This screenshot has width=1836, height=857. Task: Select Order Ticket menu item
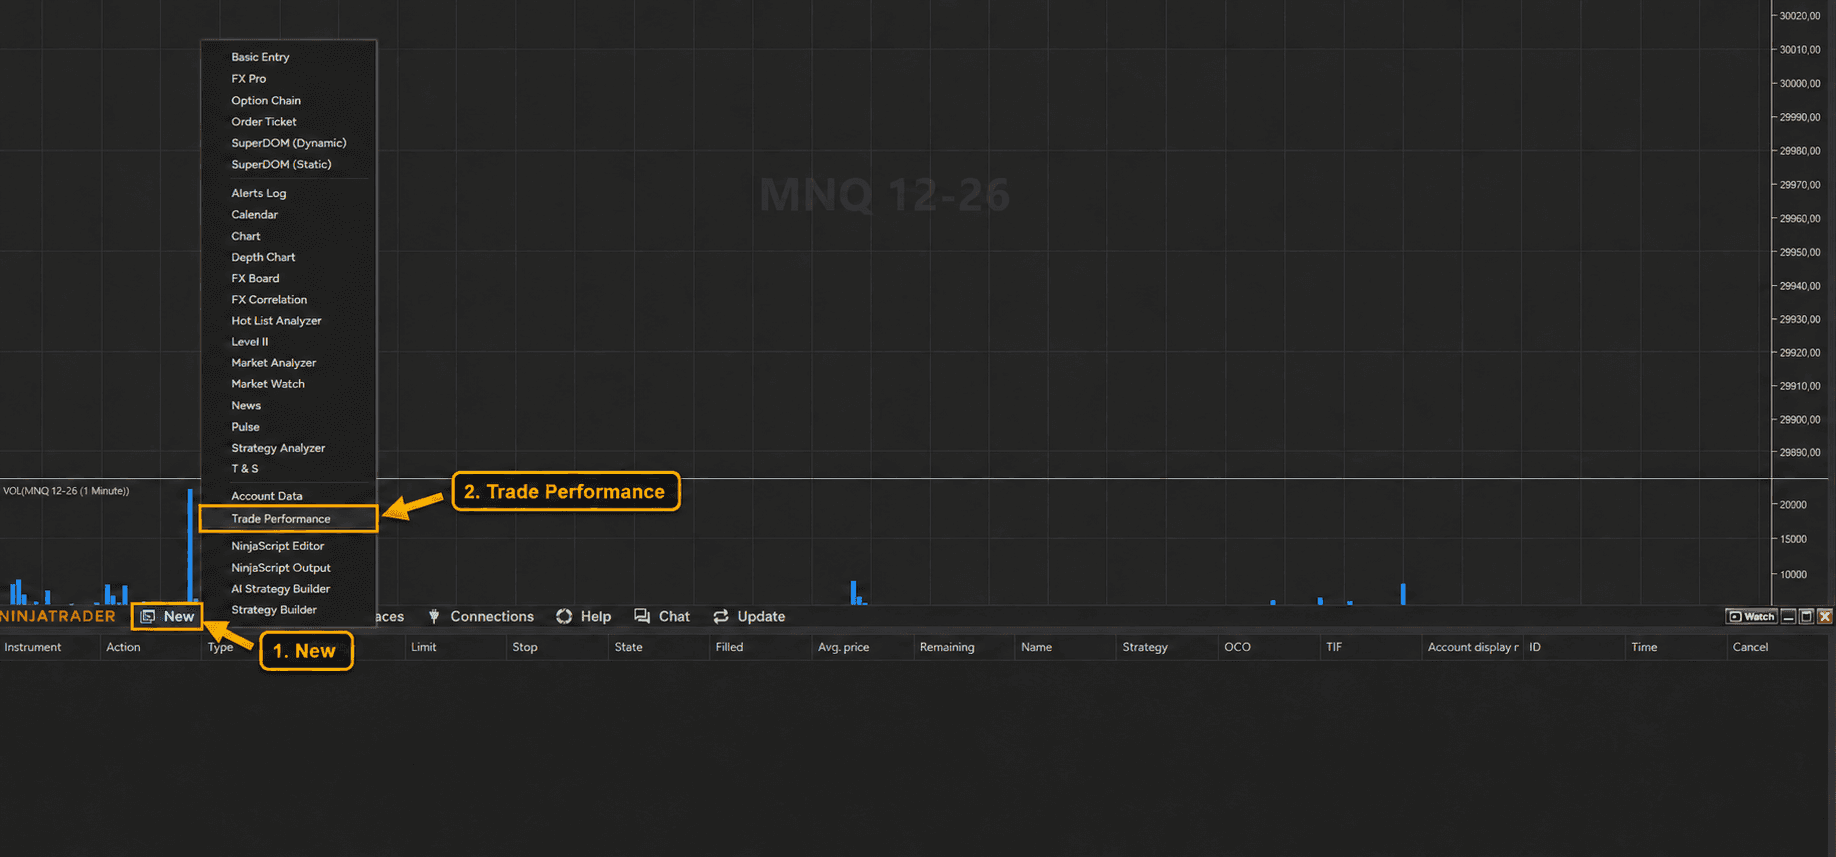(x=264, y=121)
